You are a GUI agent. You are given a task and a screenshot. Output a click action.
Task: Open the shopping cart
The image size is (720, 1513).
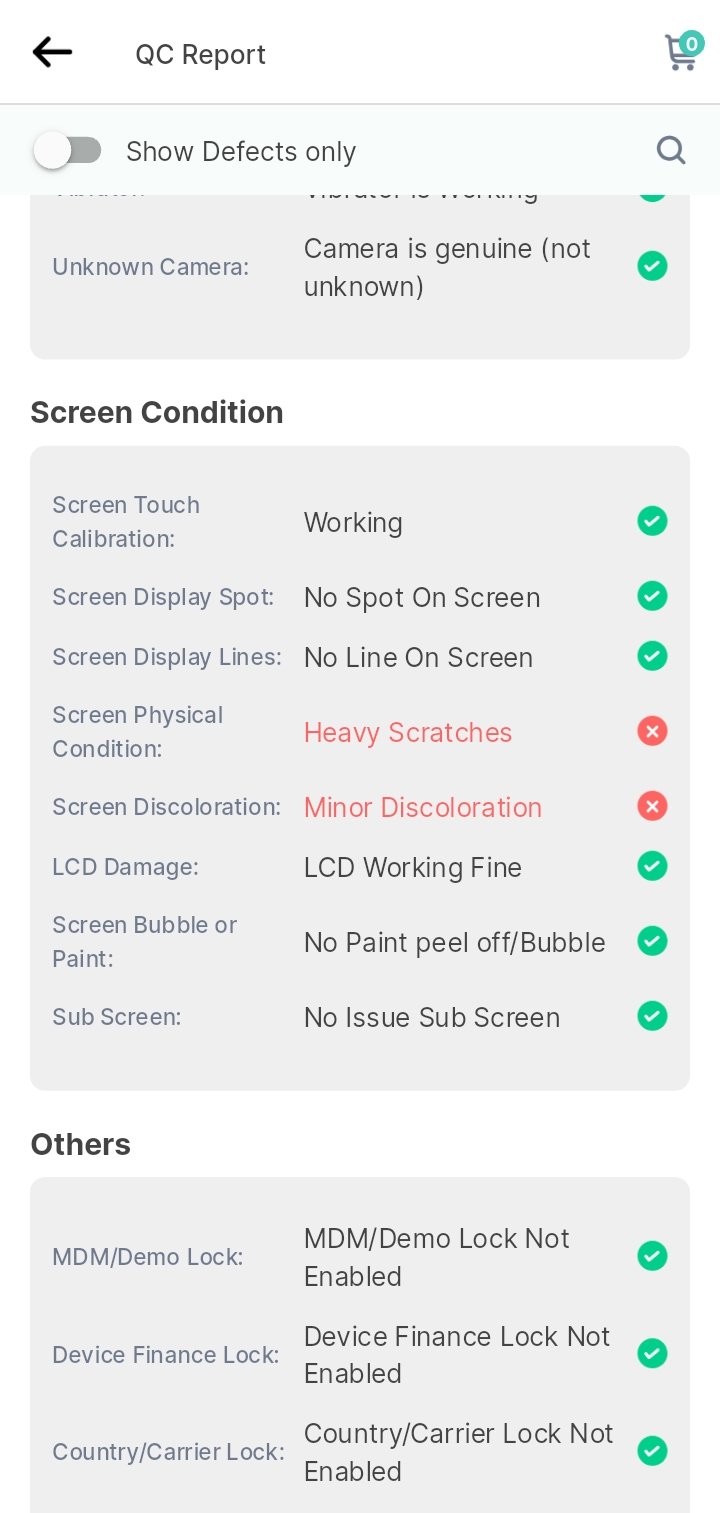(x=680, y=55)
